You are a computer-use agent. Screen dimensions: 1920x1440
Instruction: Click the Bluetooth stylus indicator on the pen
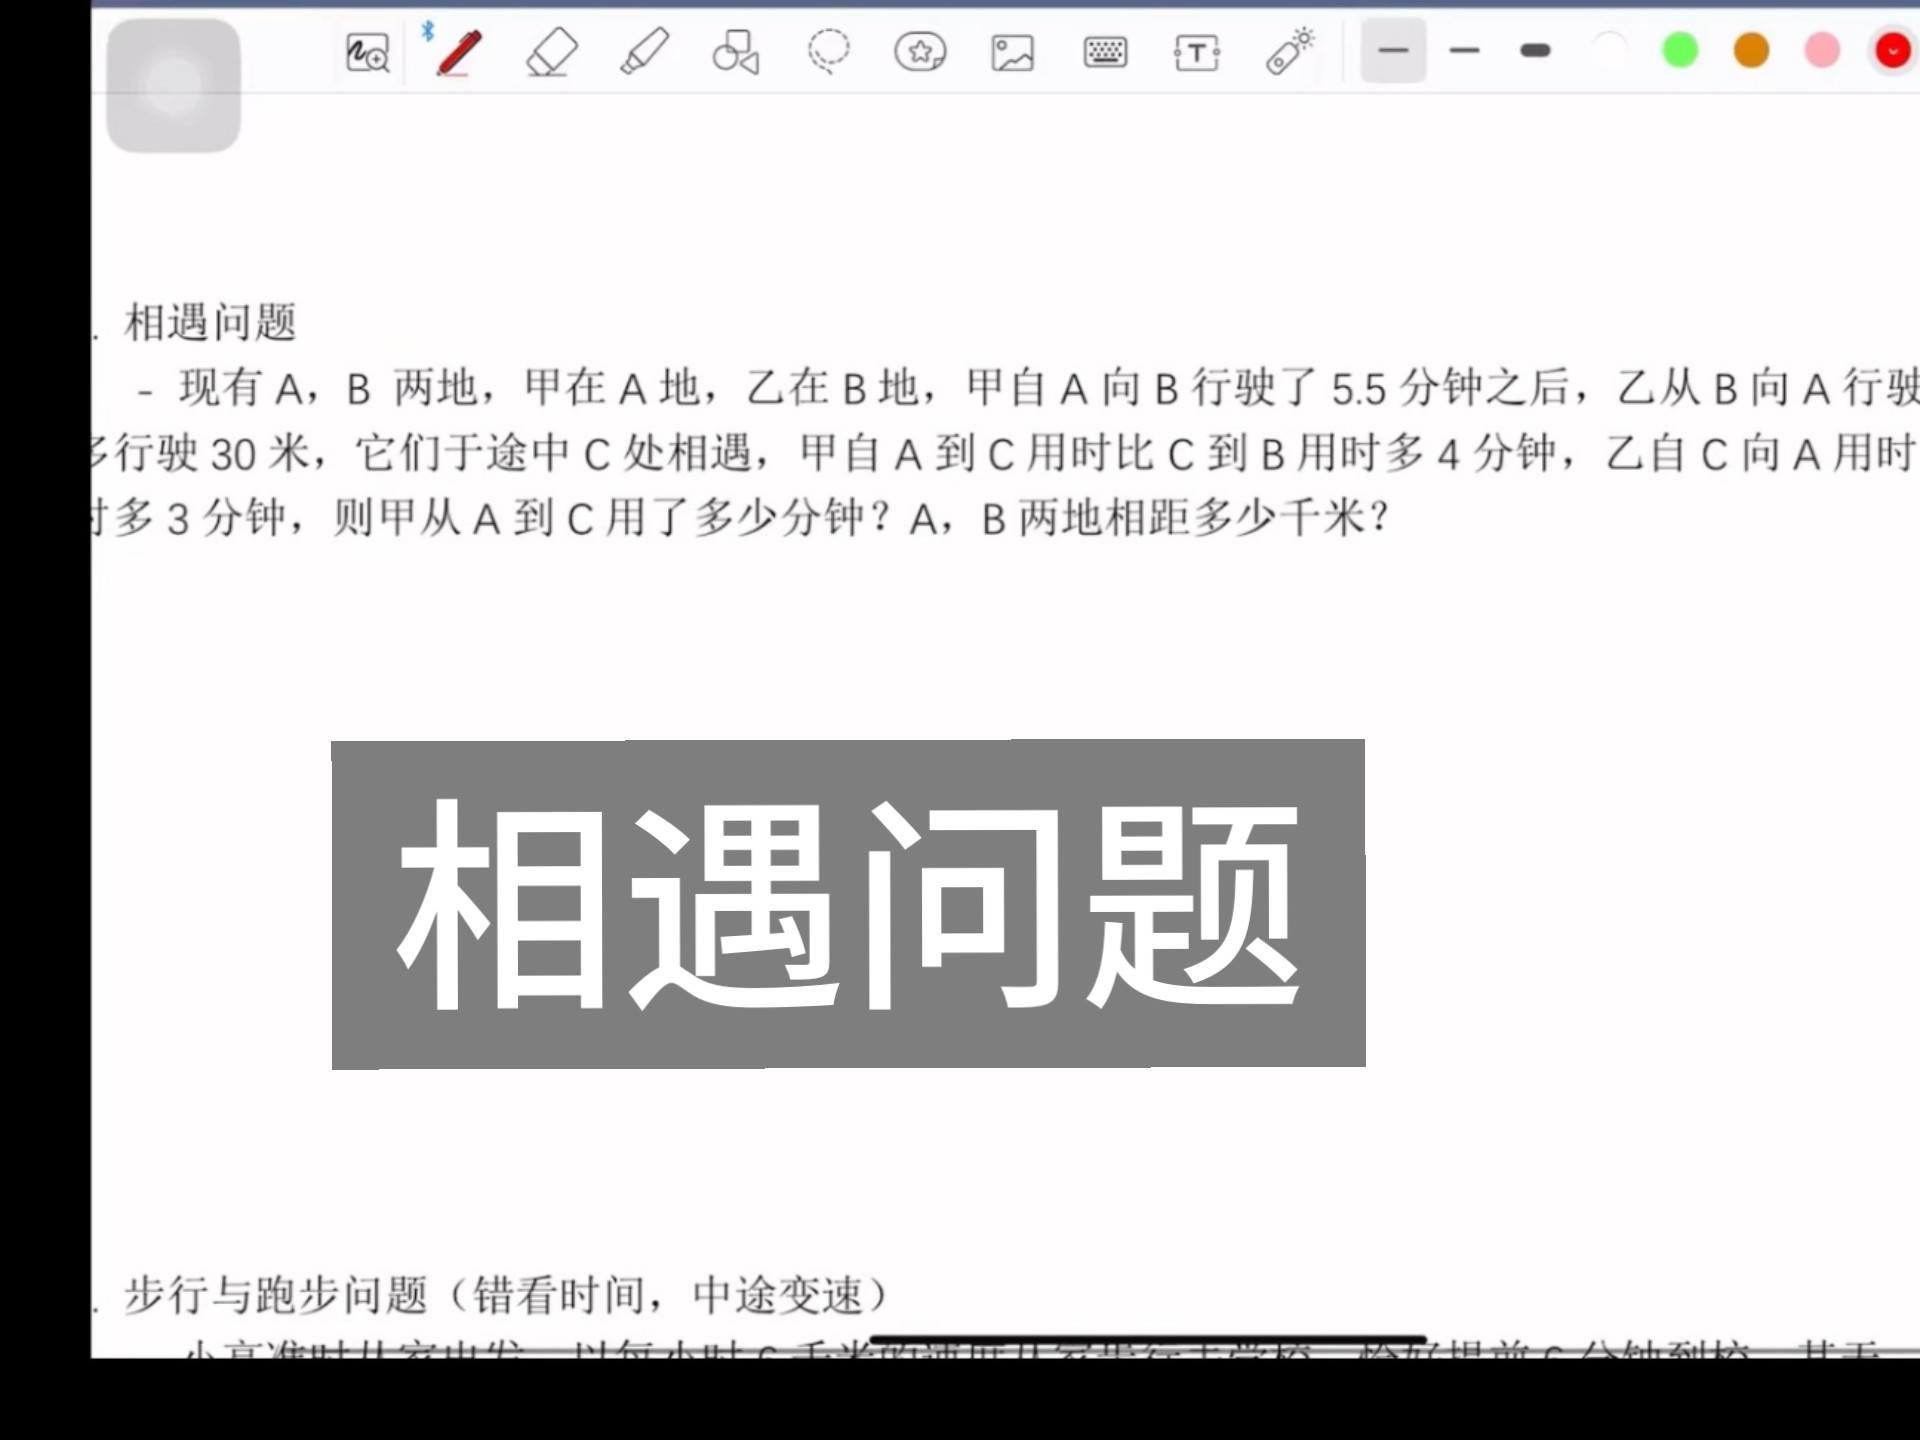tap(427, 33)
